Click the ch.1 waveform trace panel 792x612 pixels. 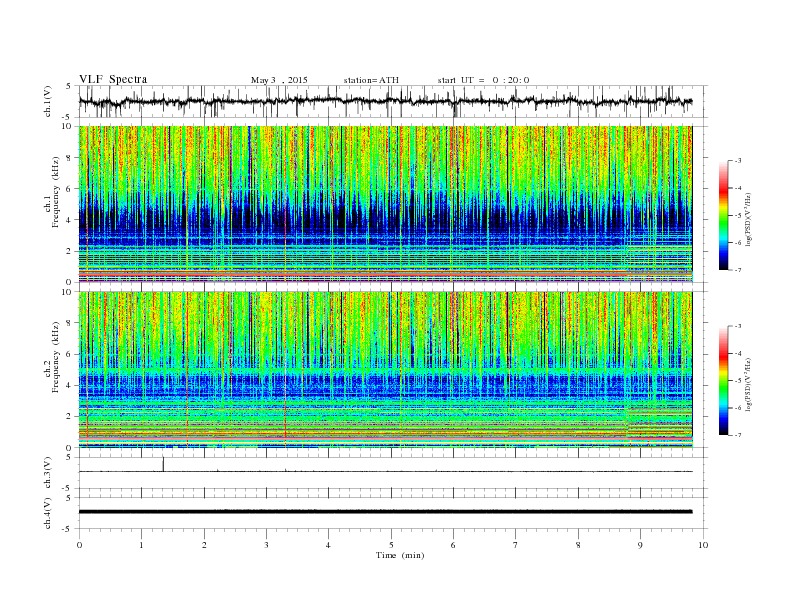pyautogui.click(x=393, y=101)
